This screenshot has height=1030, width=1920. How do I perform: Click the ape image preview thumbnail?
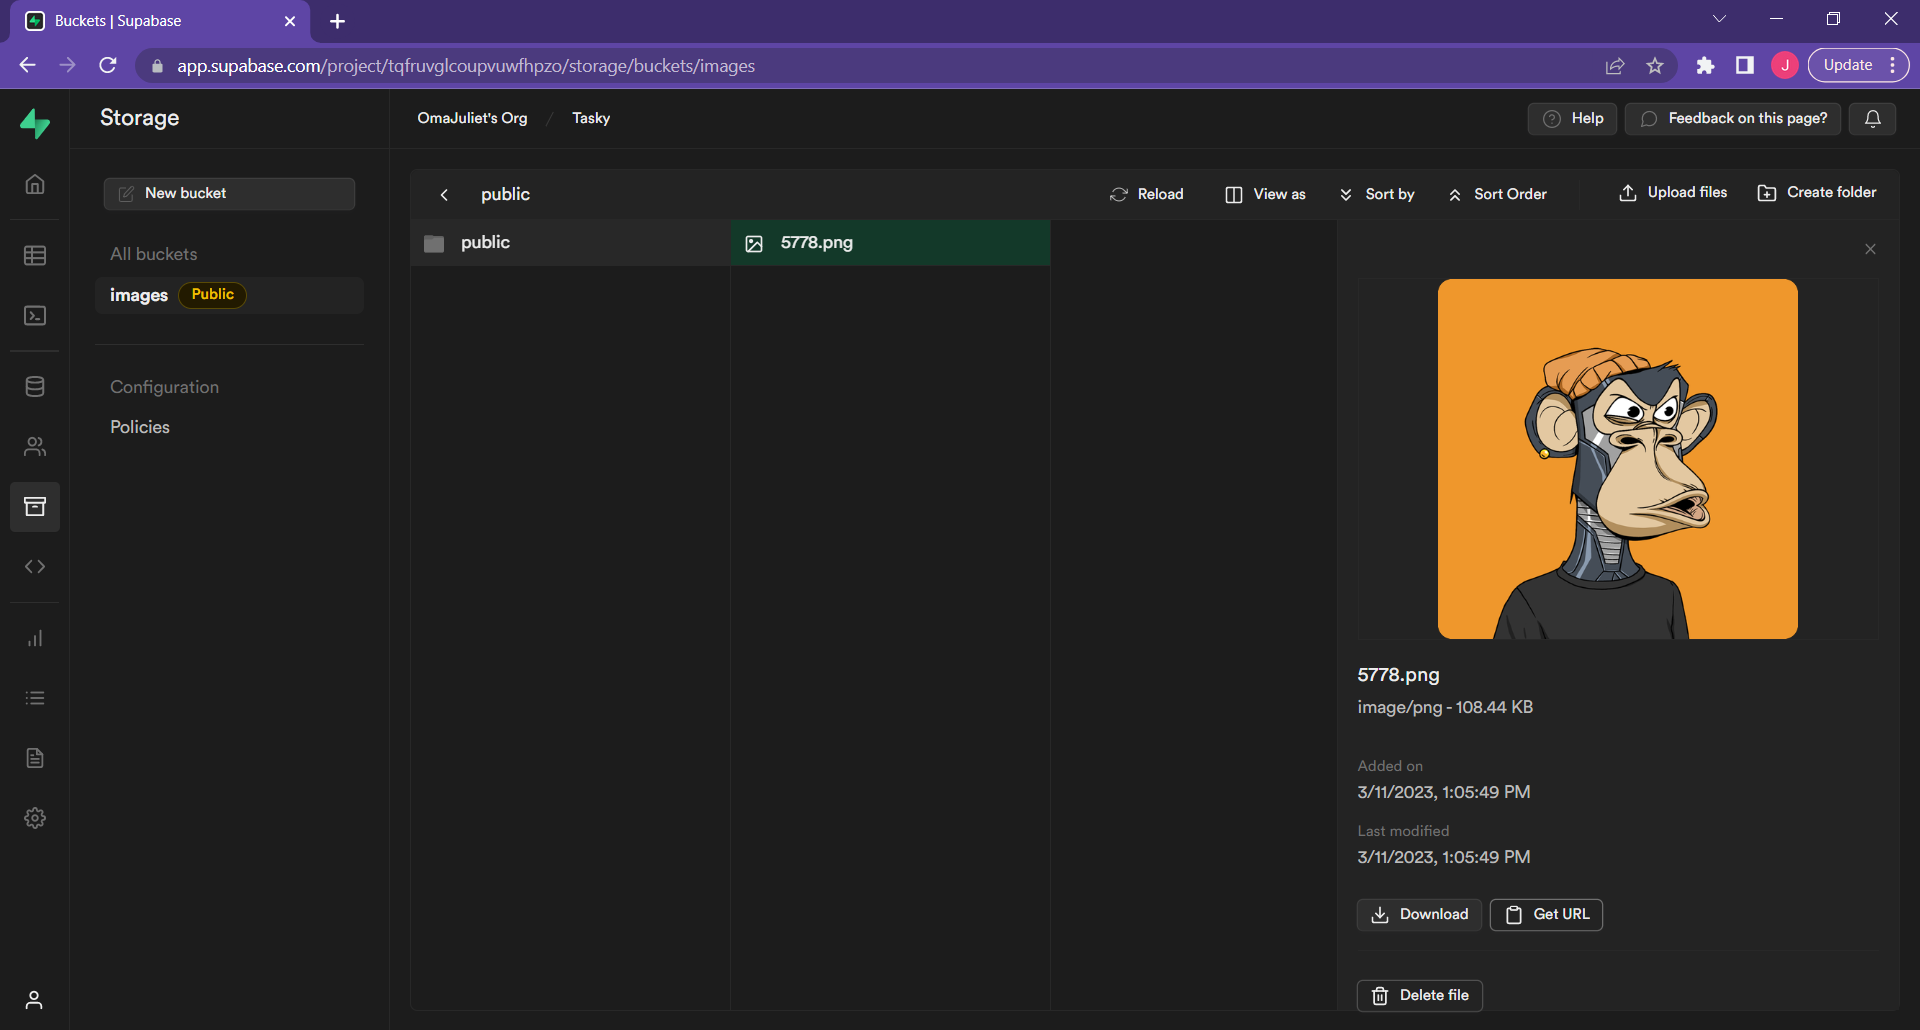tap(1617, 459)
